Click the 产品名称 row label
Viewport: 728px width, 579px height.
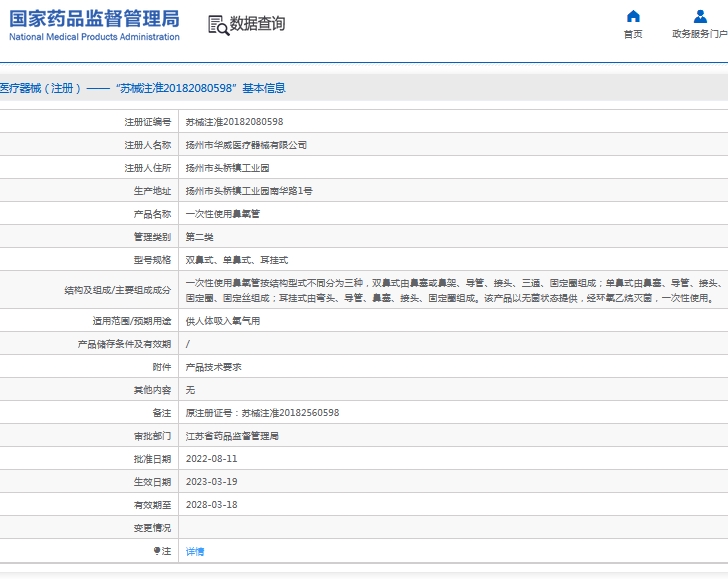tap(152, 214)
